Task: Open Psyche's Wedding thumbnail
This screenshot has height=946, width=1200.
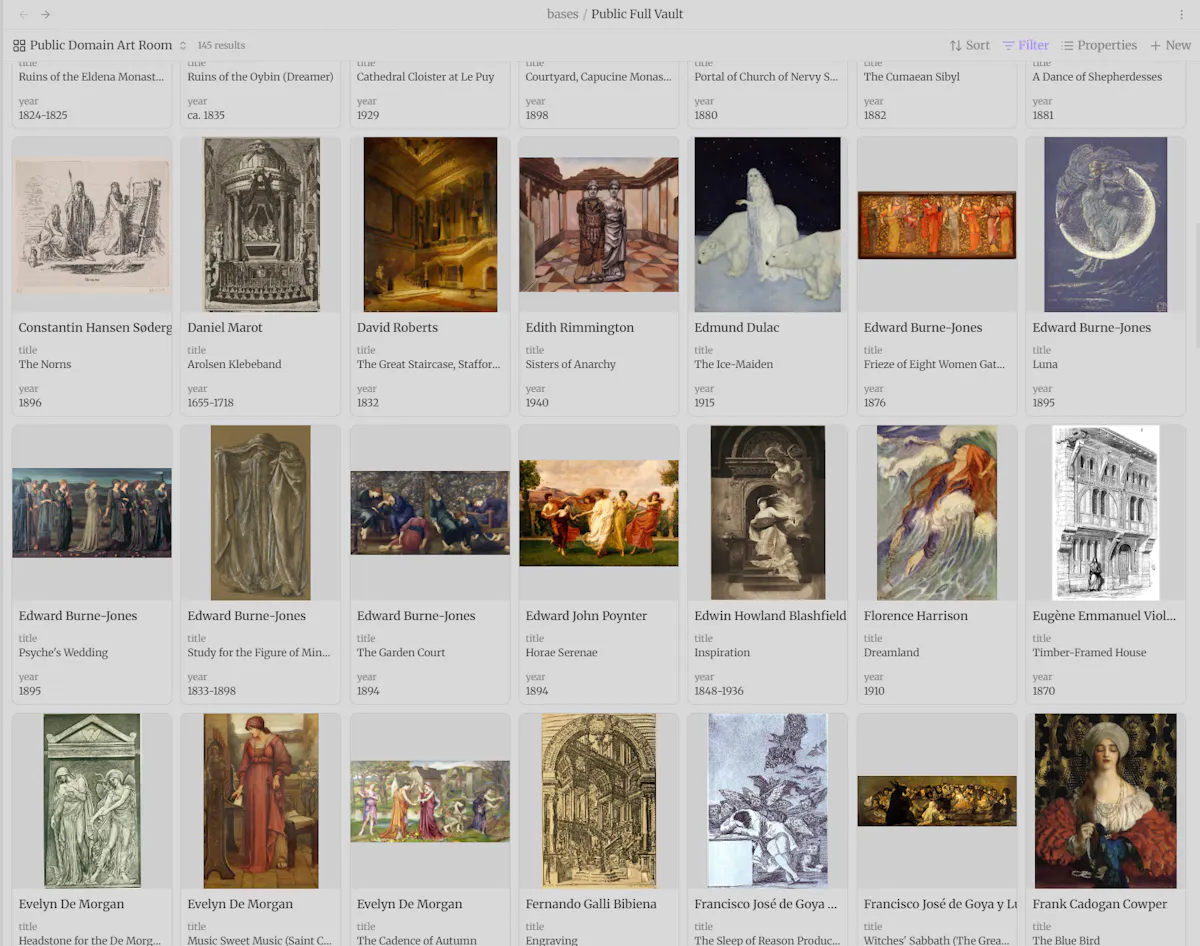Action: (92, 513)
